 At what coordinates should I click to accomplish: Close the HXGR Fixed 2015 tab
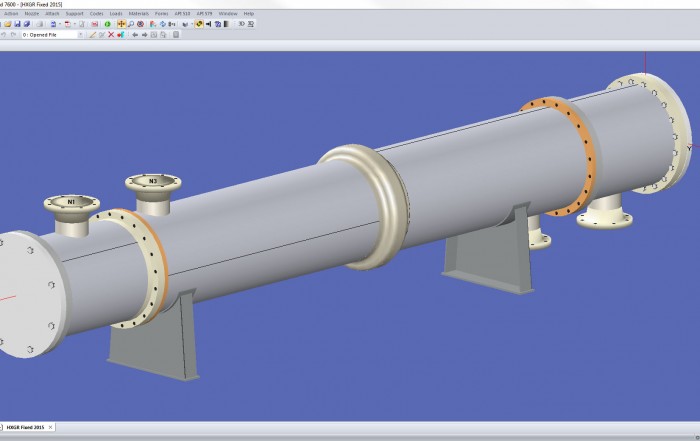(x=50, y=427)
